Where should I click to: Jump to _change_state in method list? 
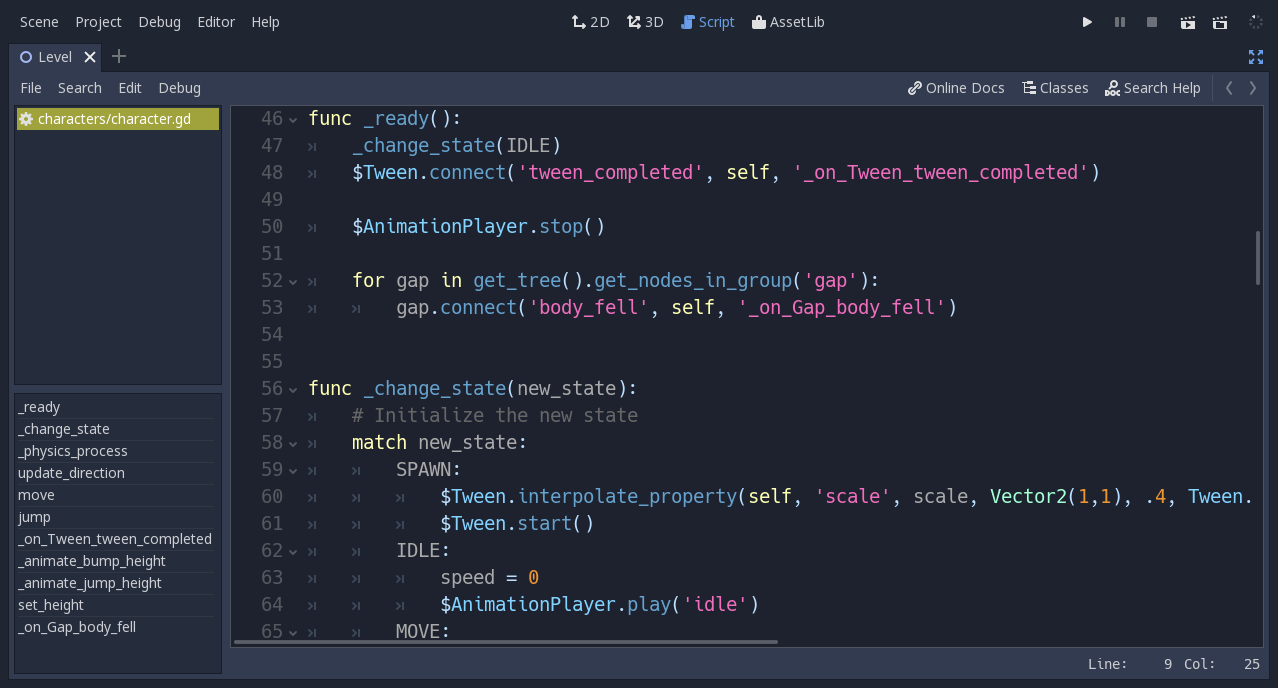(x=115, y=429)
